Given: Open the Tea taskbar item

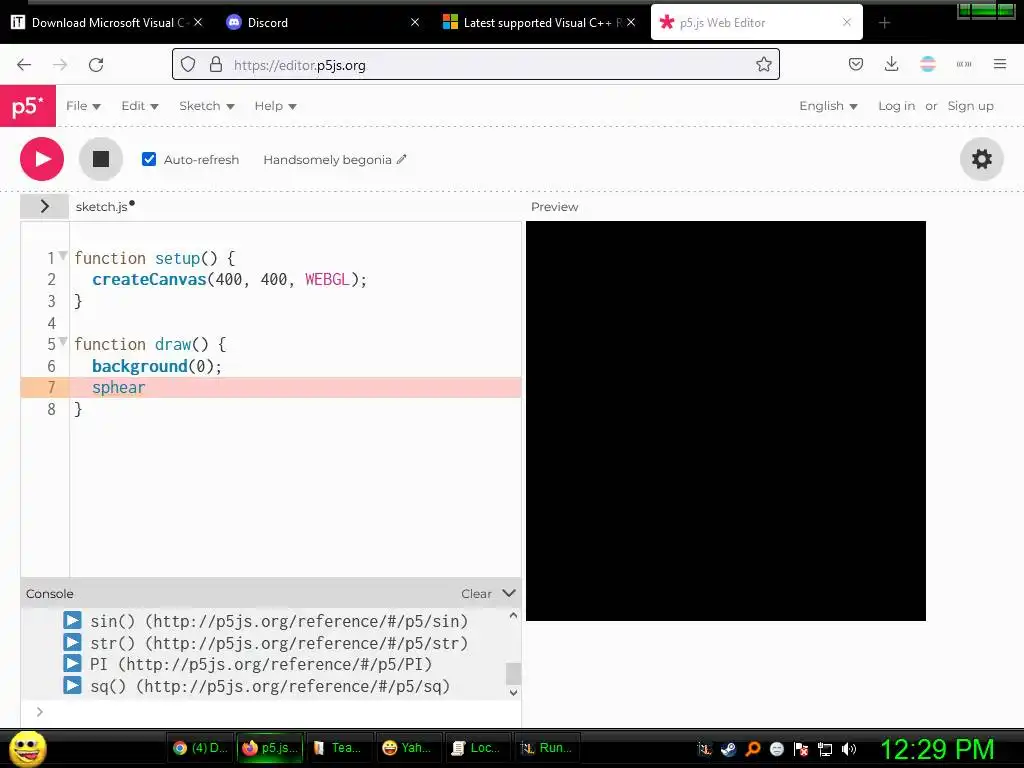Looking at the screenshot, I should [338, 748].
